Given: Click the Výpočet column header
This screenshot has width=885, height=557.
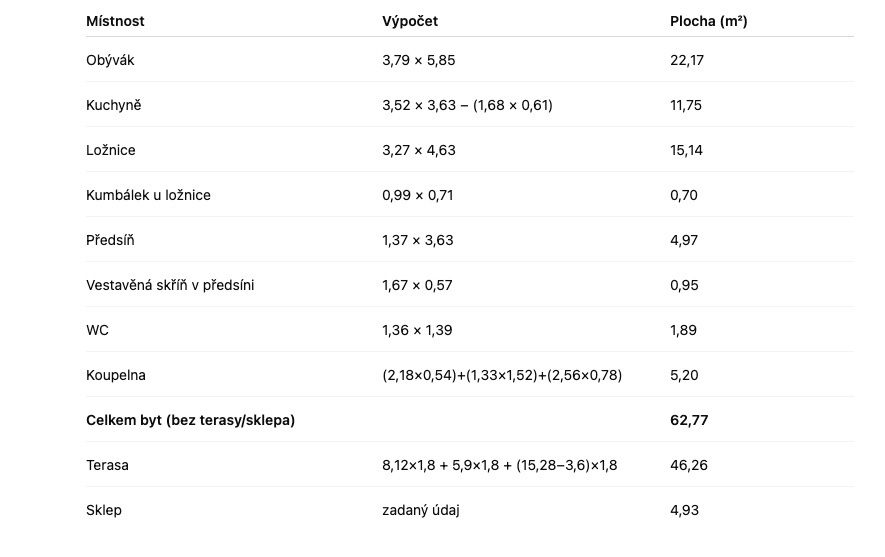Looking at the screenshot, I should pyautogui.click(x=410, y=21).
